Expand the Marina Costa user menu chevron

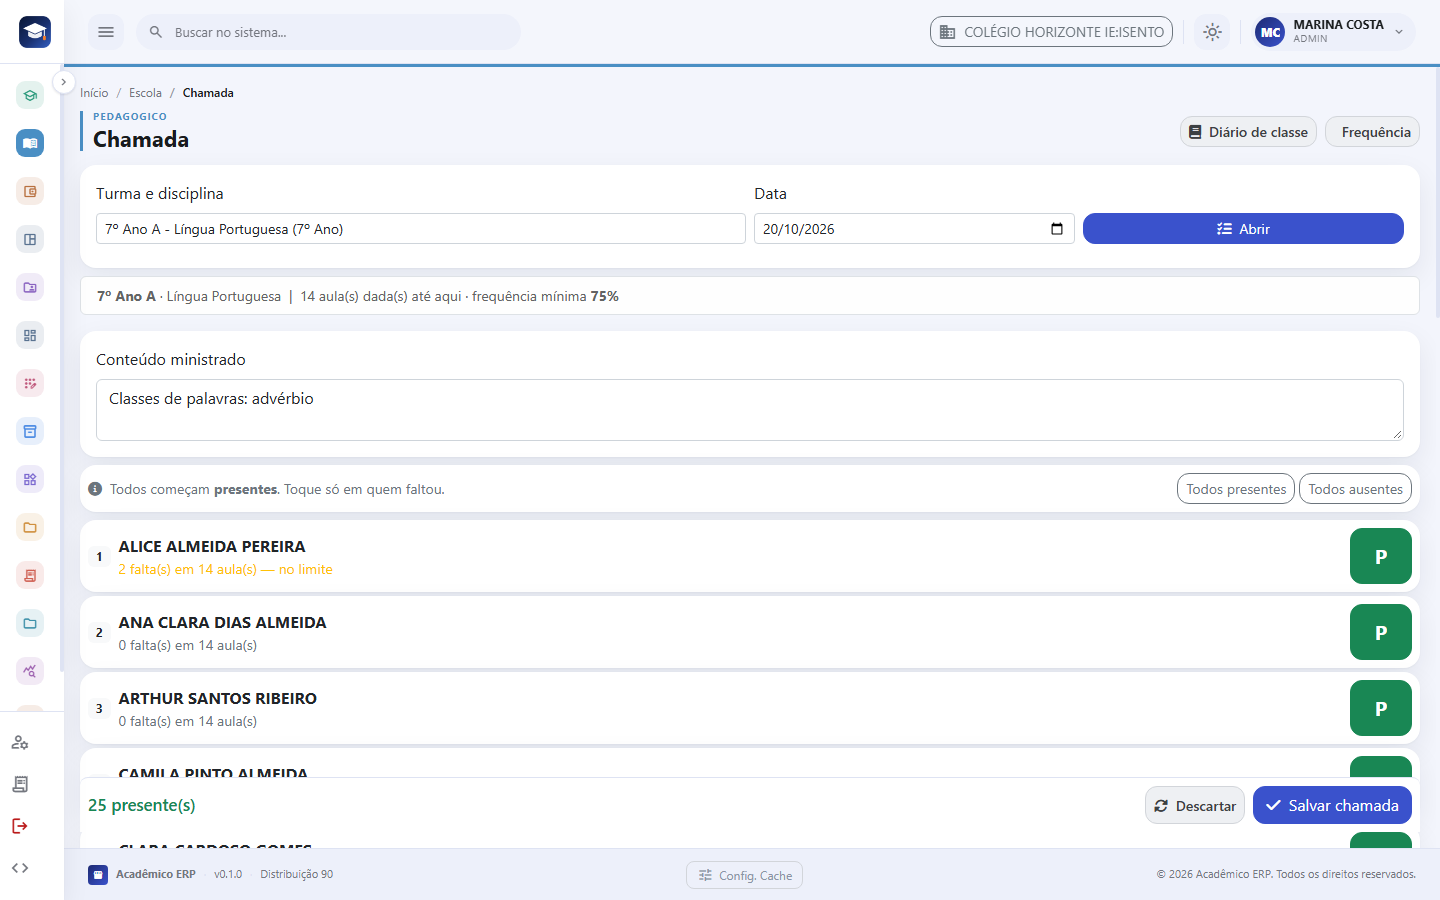(x=1399, y=32)
